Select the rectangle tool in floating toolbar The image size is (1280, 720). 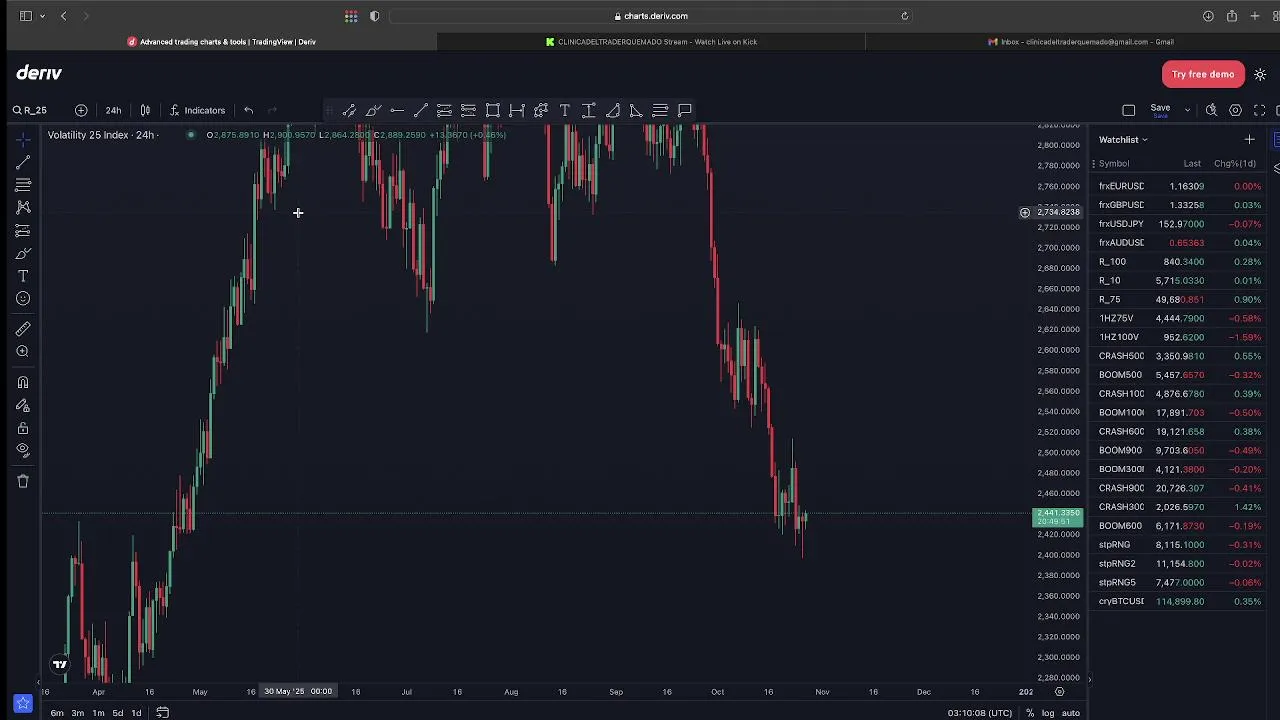[493, 110]
